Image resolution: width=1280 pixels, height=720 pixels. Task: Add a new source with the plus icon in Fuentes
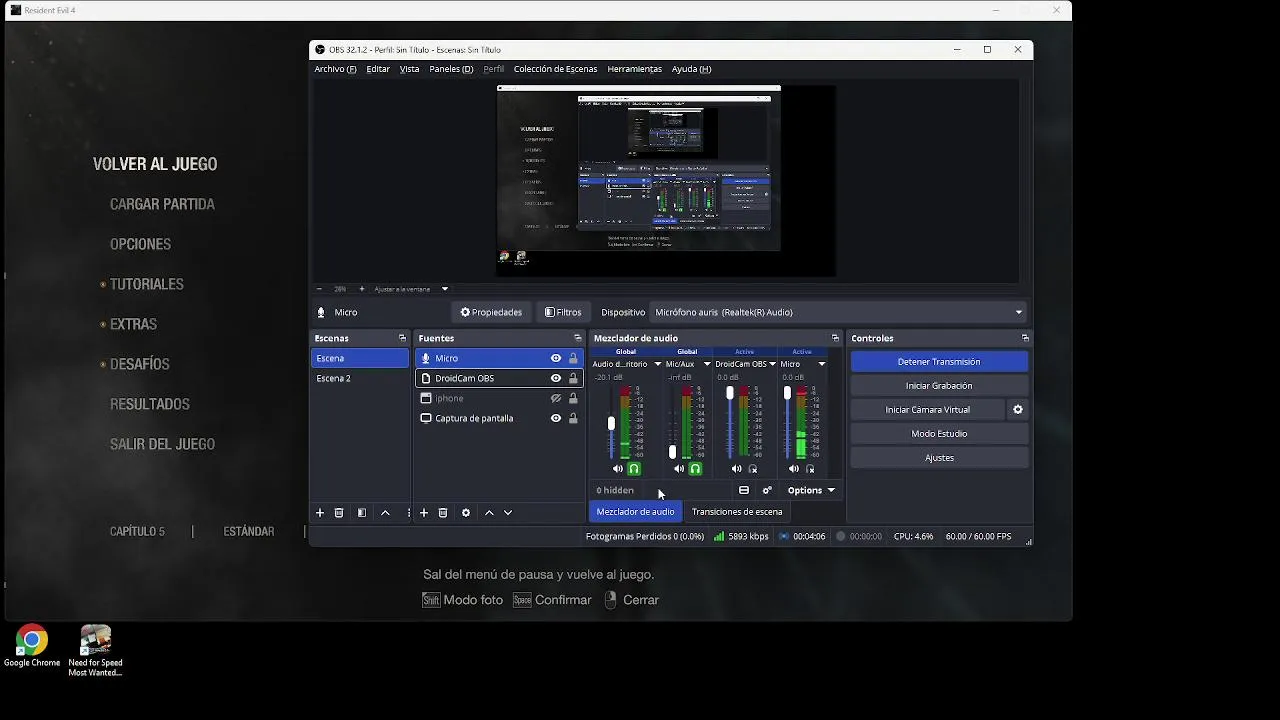[x=424, y=513]
